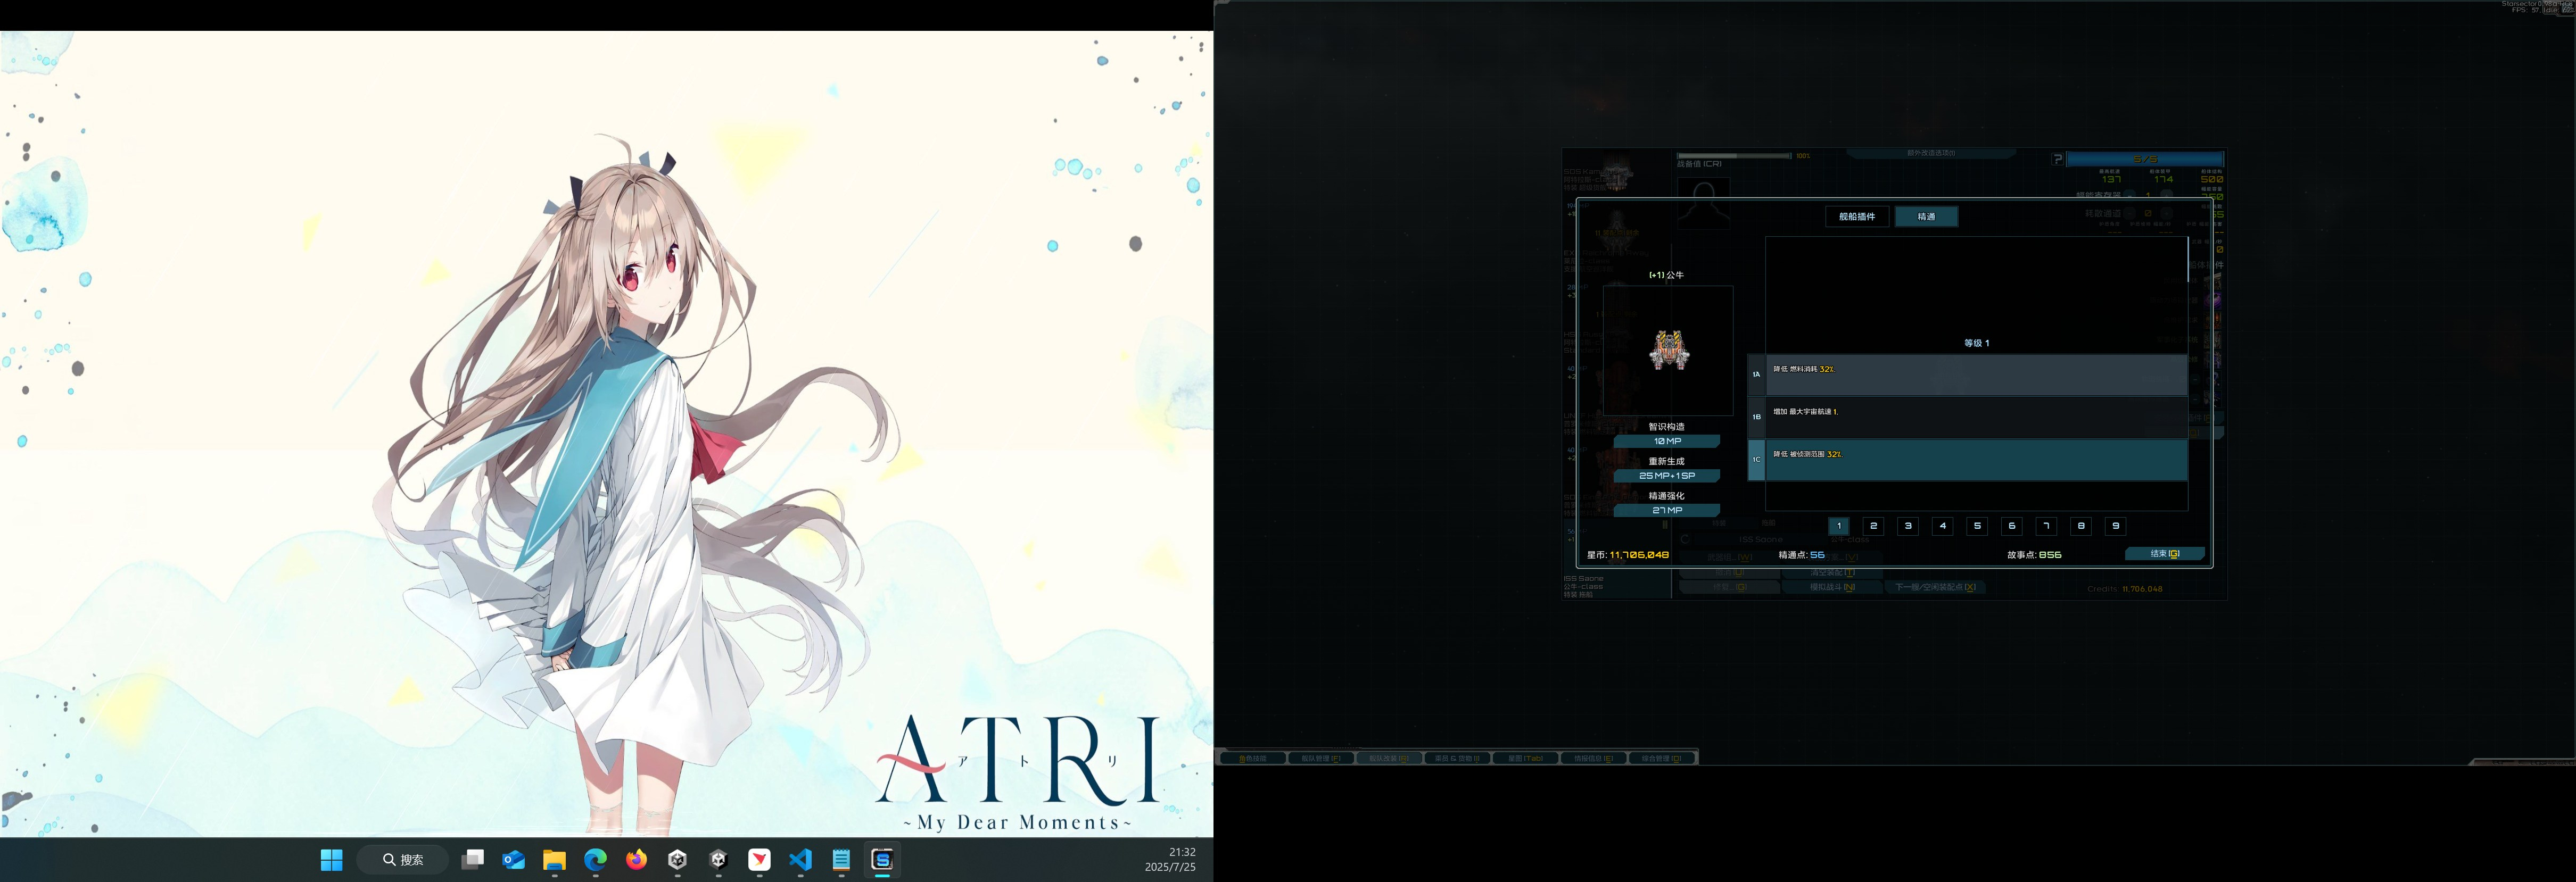Switch to the 精通 tab
2576x882 pixels.
[1926, 216]
